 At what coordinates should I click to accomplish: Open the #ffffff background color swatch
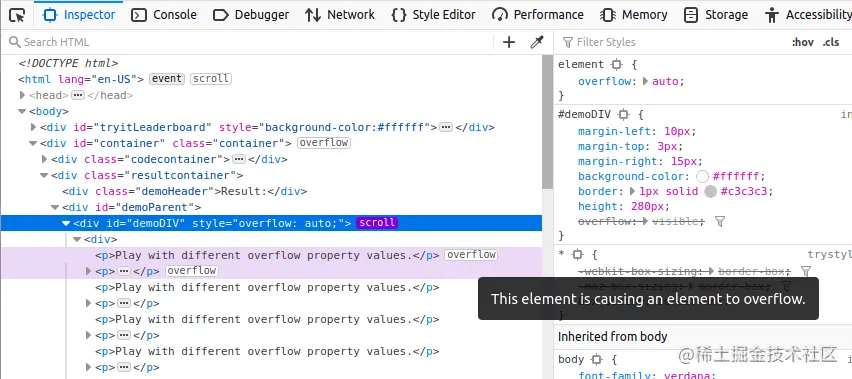[703, 176]
